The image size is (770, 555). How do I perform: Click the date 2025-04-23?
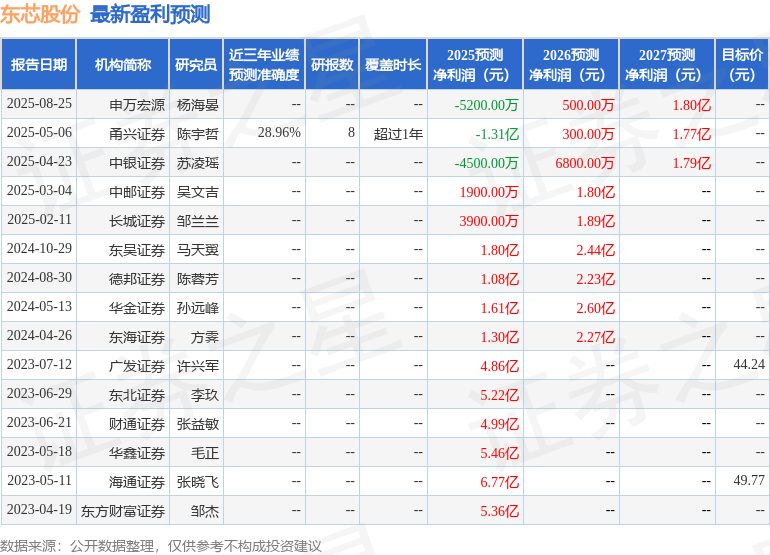[x=39, y=162]
